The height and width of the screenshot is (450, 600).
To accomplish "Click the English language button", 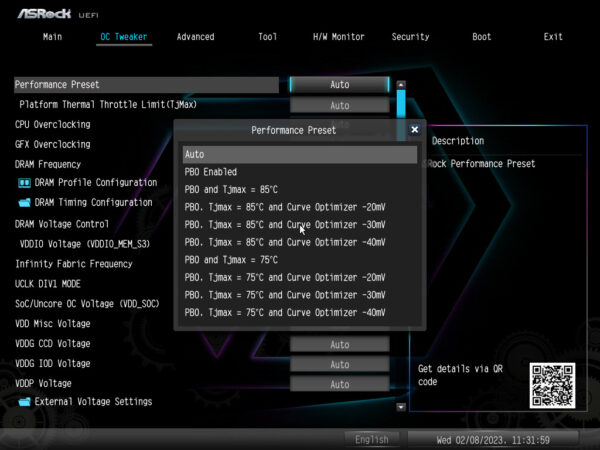I will (372, 440).
